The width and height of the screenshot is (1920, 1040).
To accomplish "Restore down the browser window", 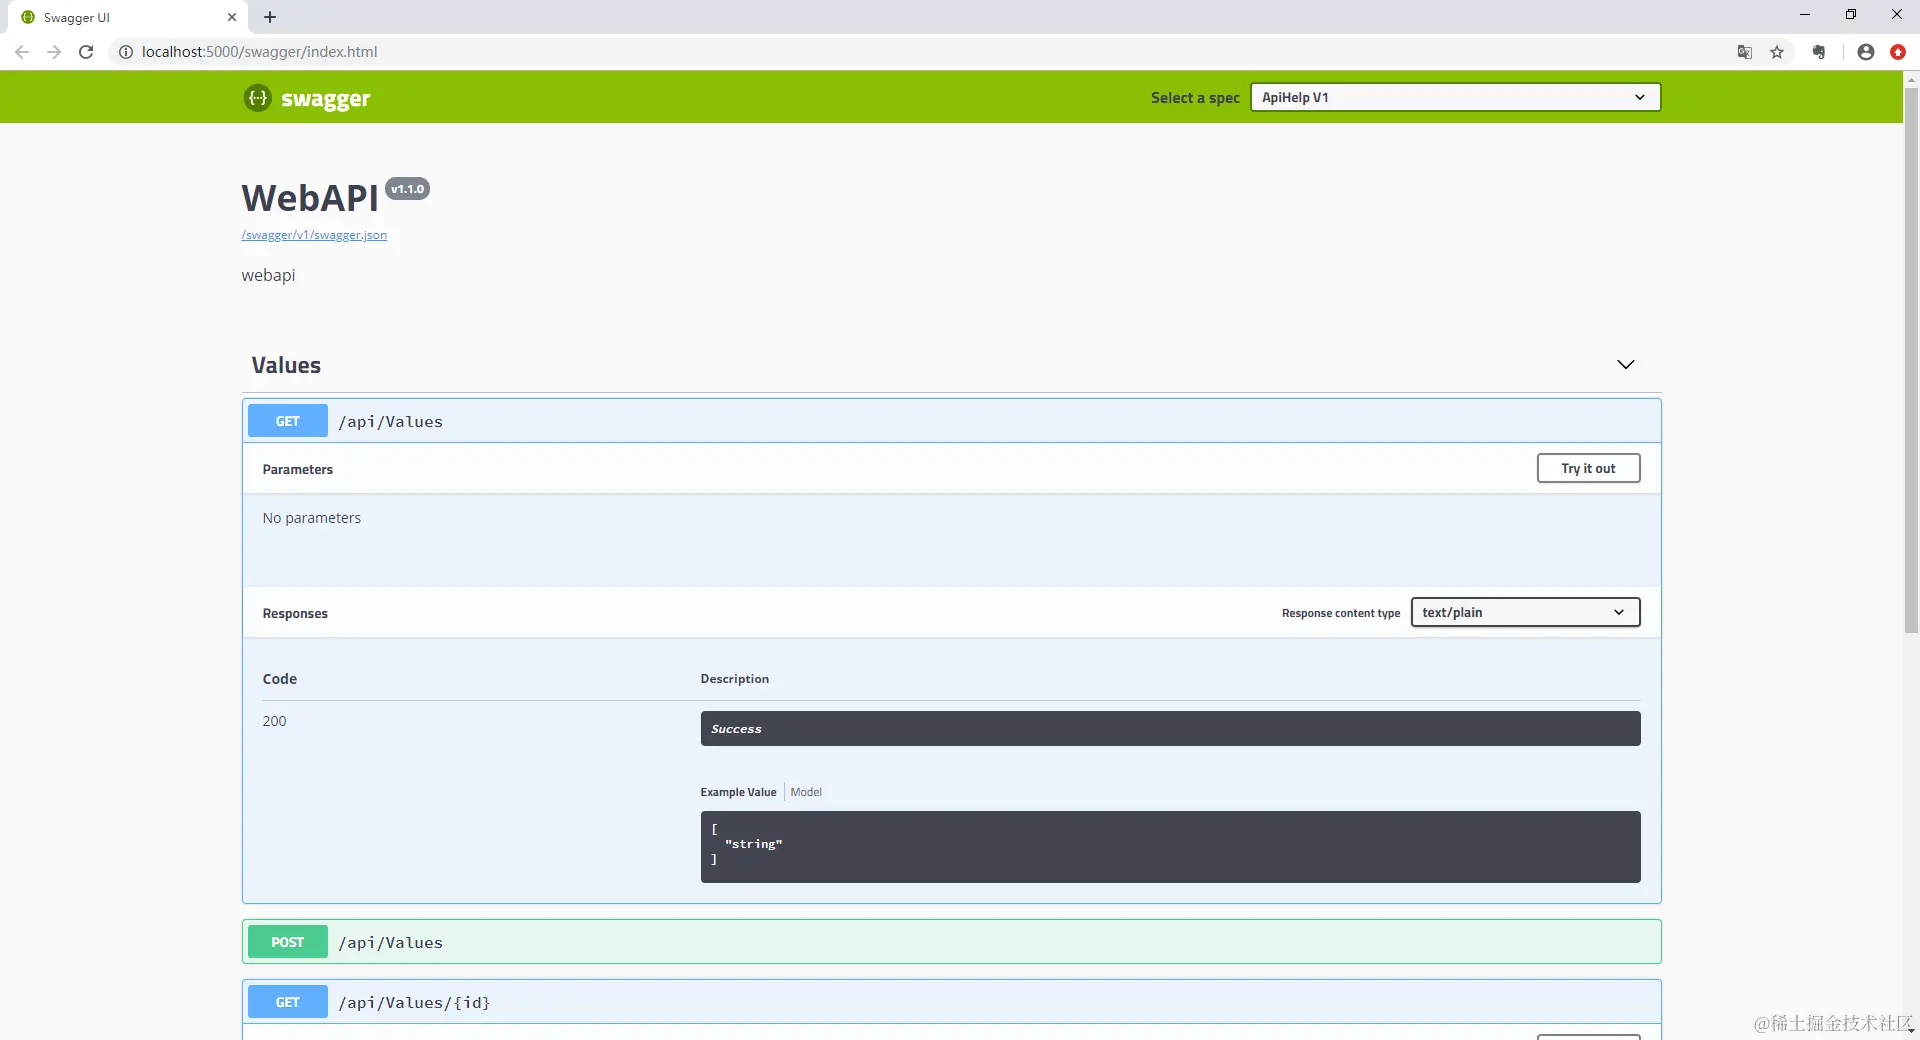I will [x=1851, y=15].
